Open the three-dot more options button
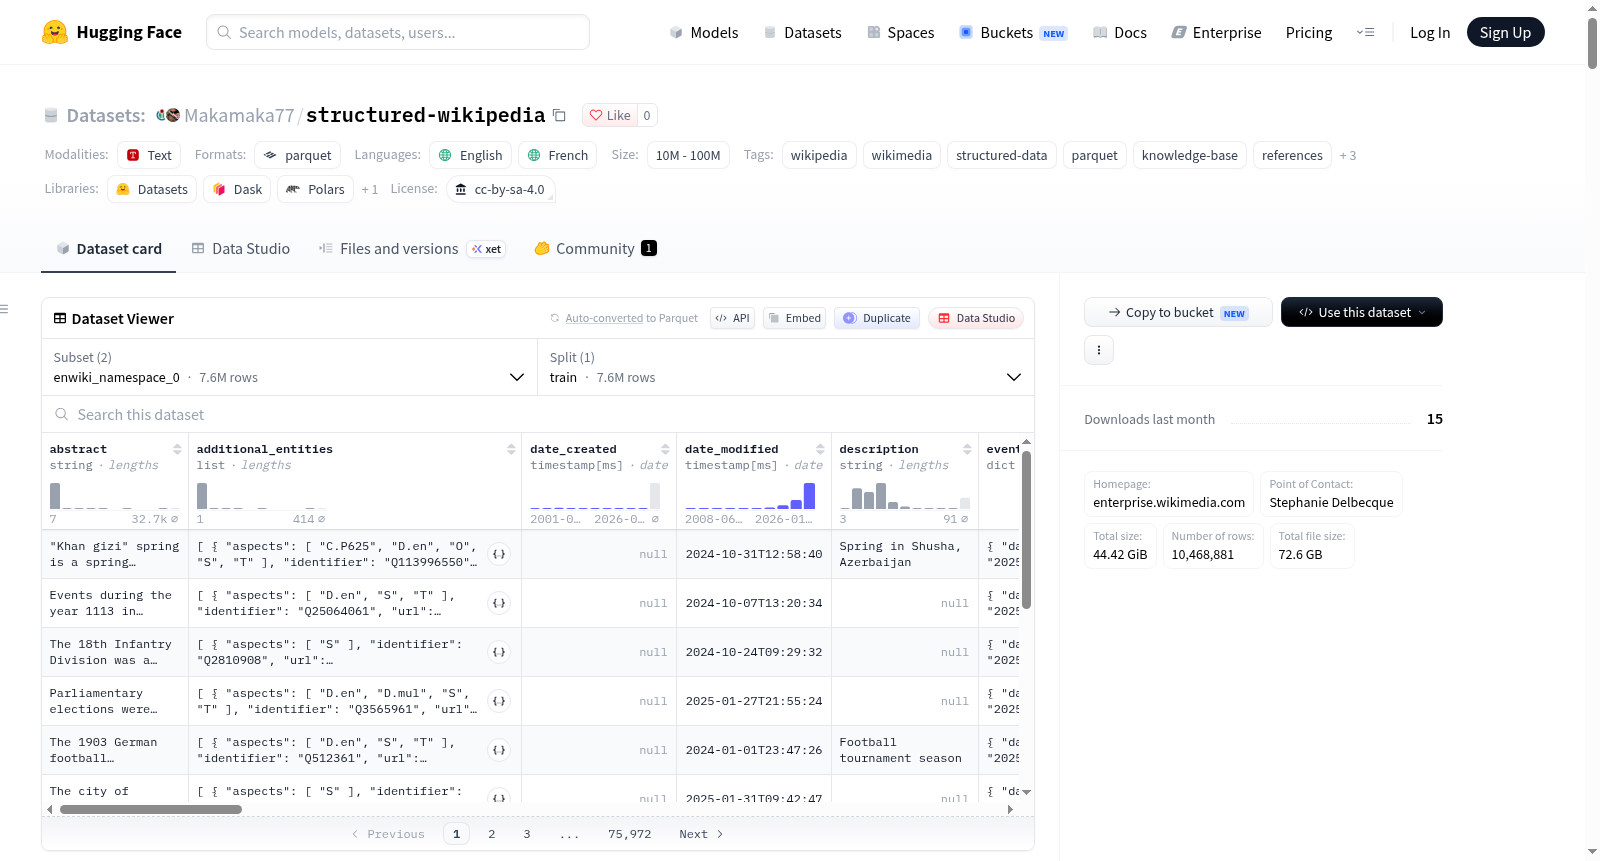This screenshot has width=1600, height=861. pyautogui.click(x=1099, y=350)
